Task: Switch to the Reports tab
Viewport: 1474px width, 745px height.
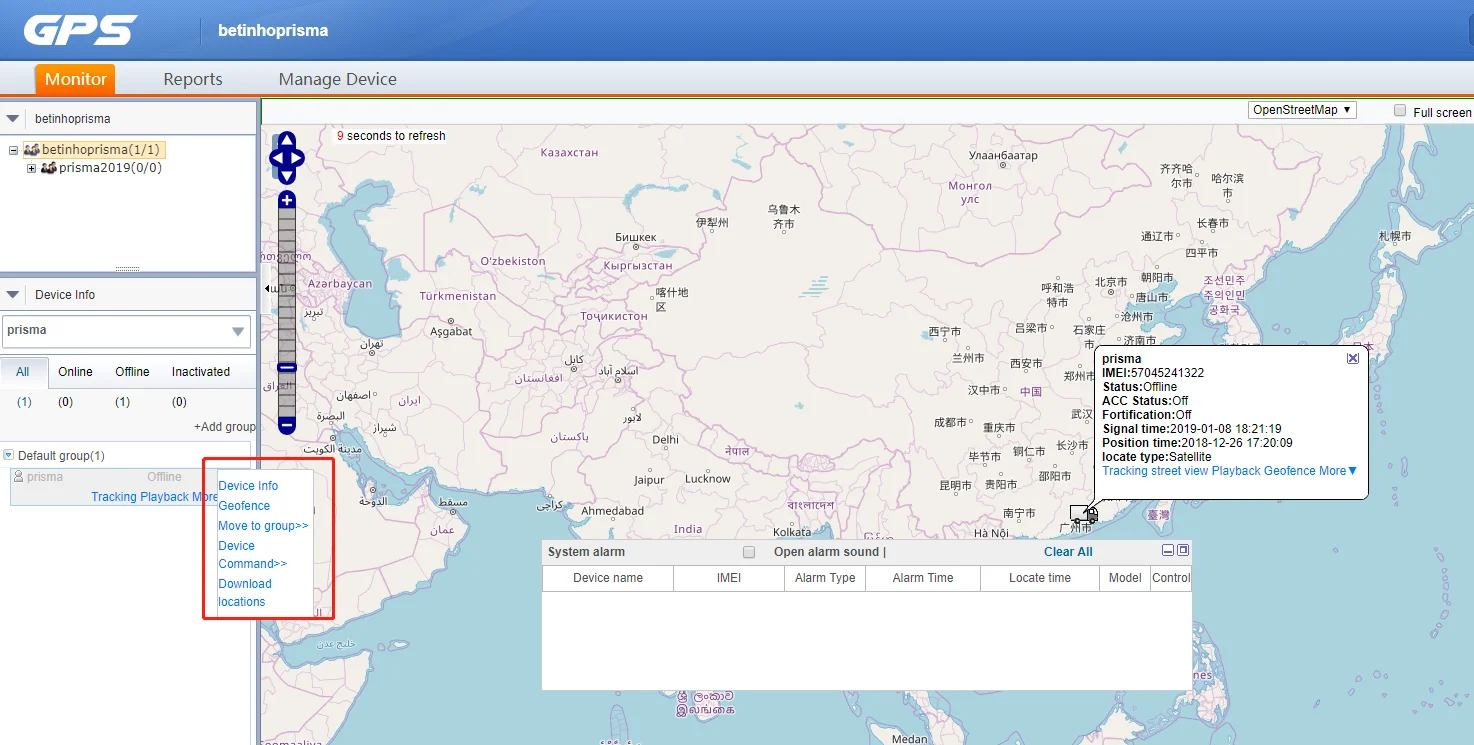Action: point(192,78)
